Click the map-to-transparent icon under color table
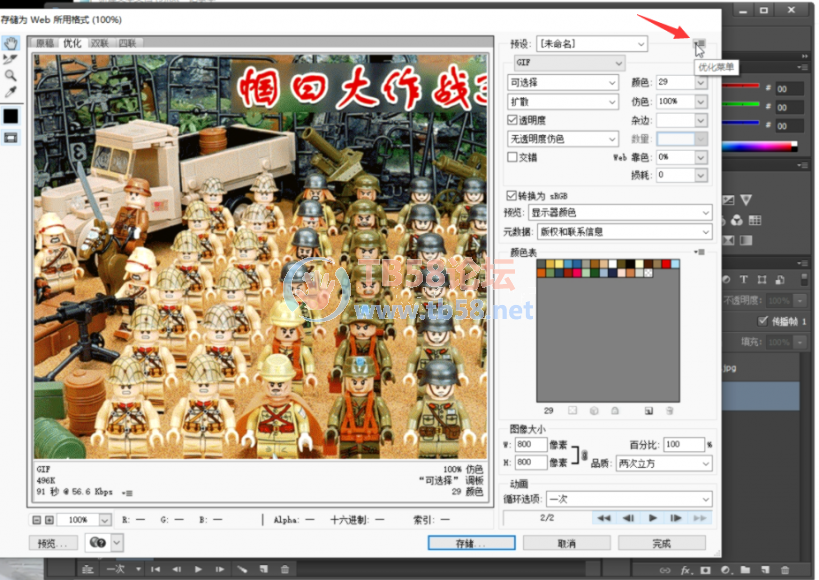 coord(572,411)
